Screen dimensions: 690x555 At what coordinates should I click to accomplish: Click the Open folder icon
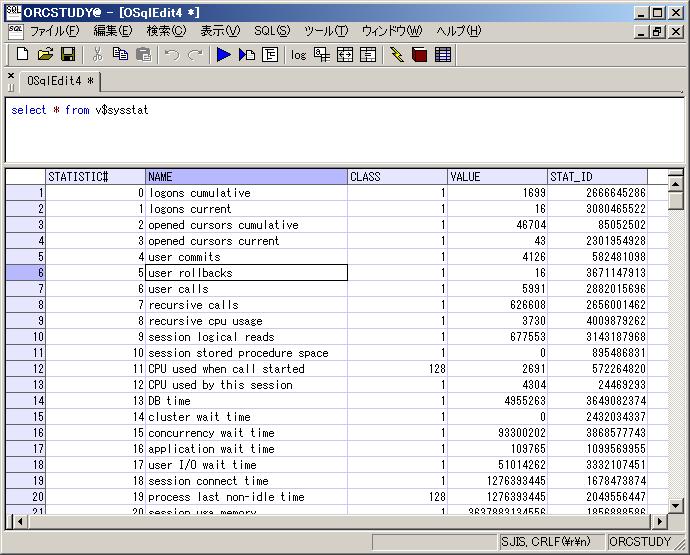45,54
